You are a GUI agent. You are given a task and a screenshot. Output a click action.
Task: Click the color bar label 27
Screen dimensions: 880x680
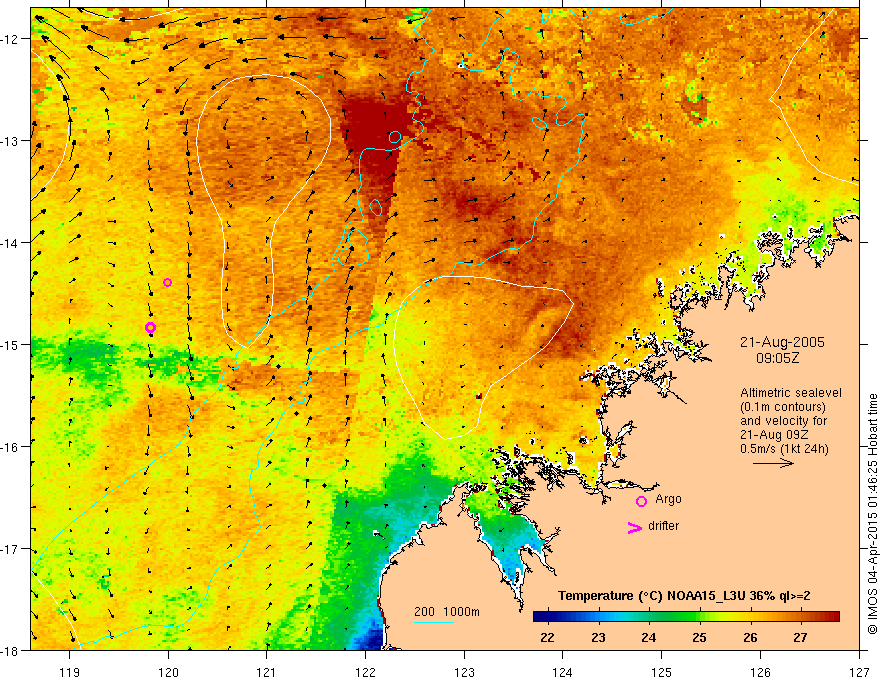pyautogui.click(x=800, y=637)
